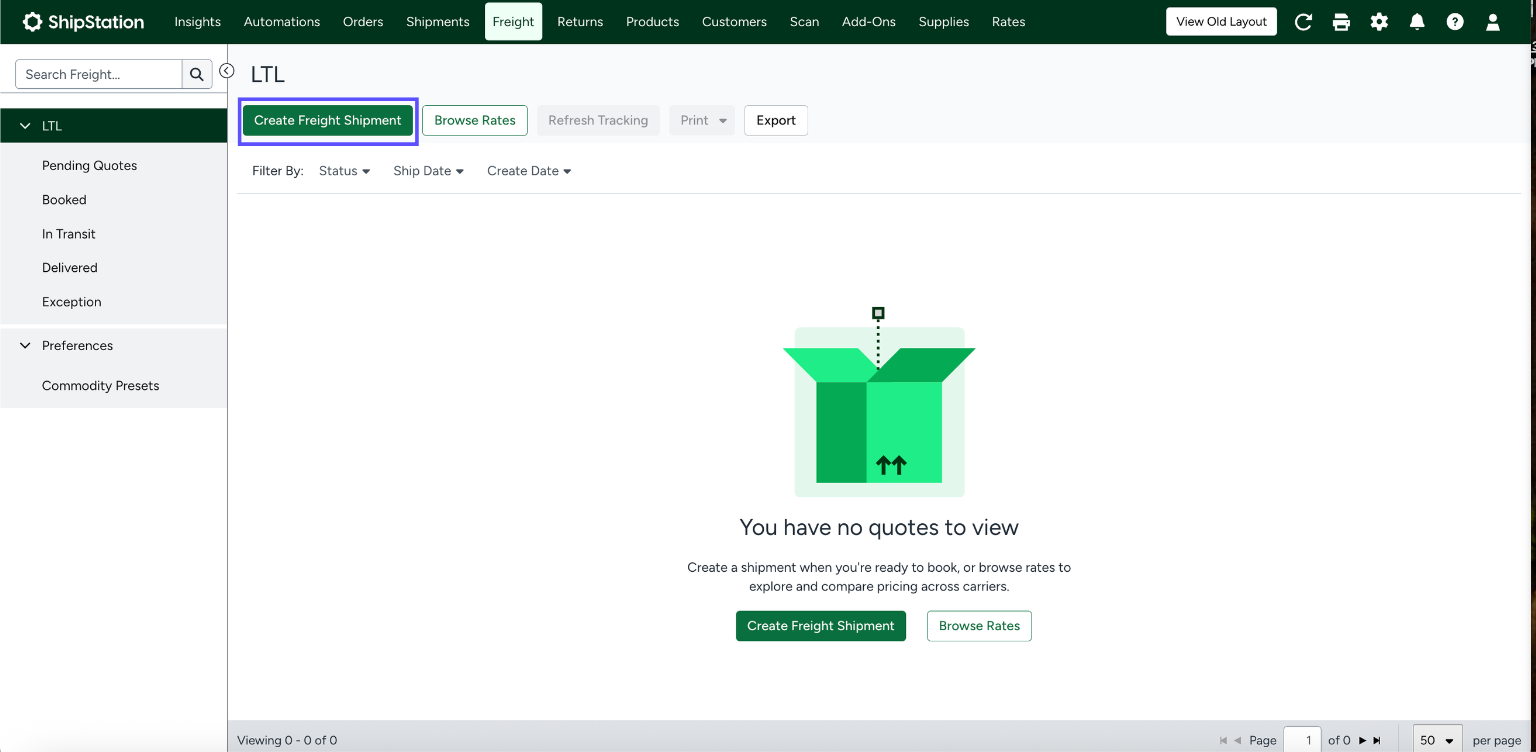
Task: Open the Print dropdown
Action: click(702, 120)
